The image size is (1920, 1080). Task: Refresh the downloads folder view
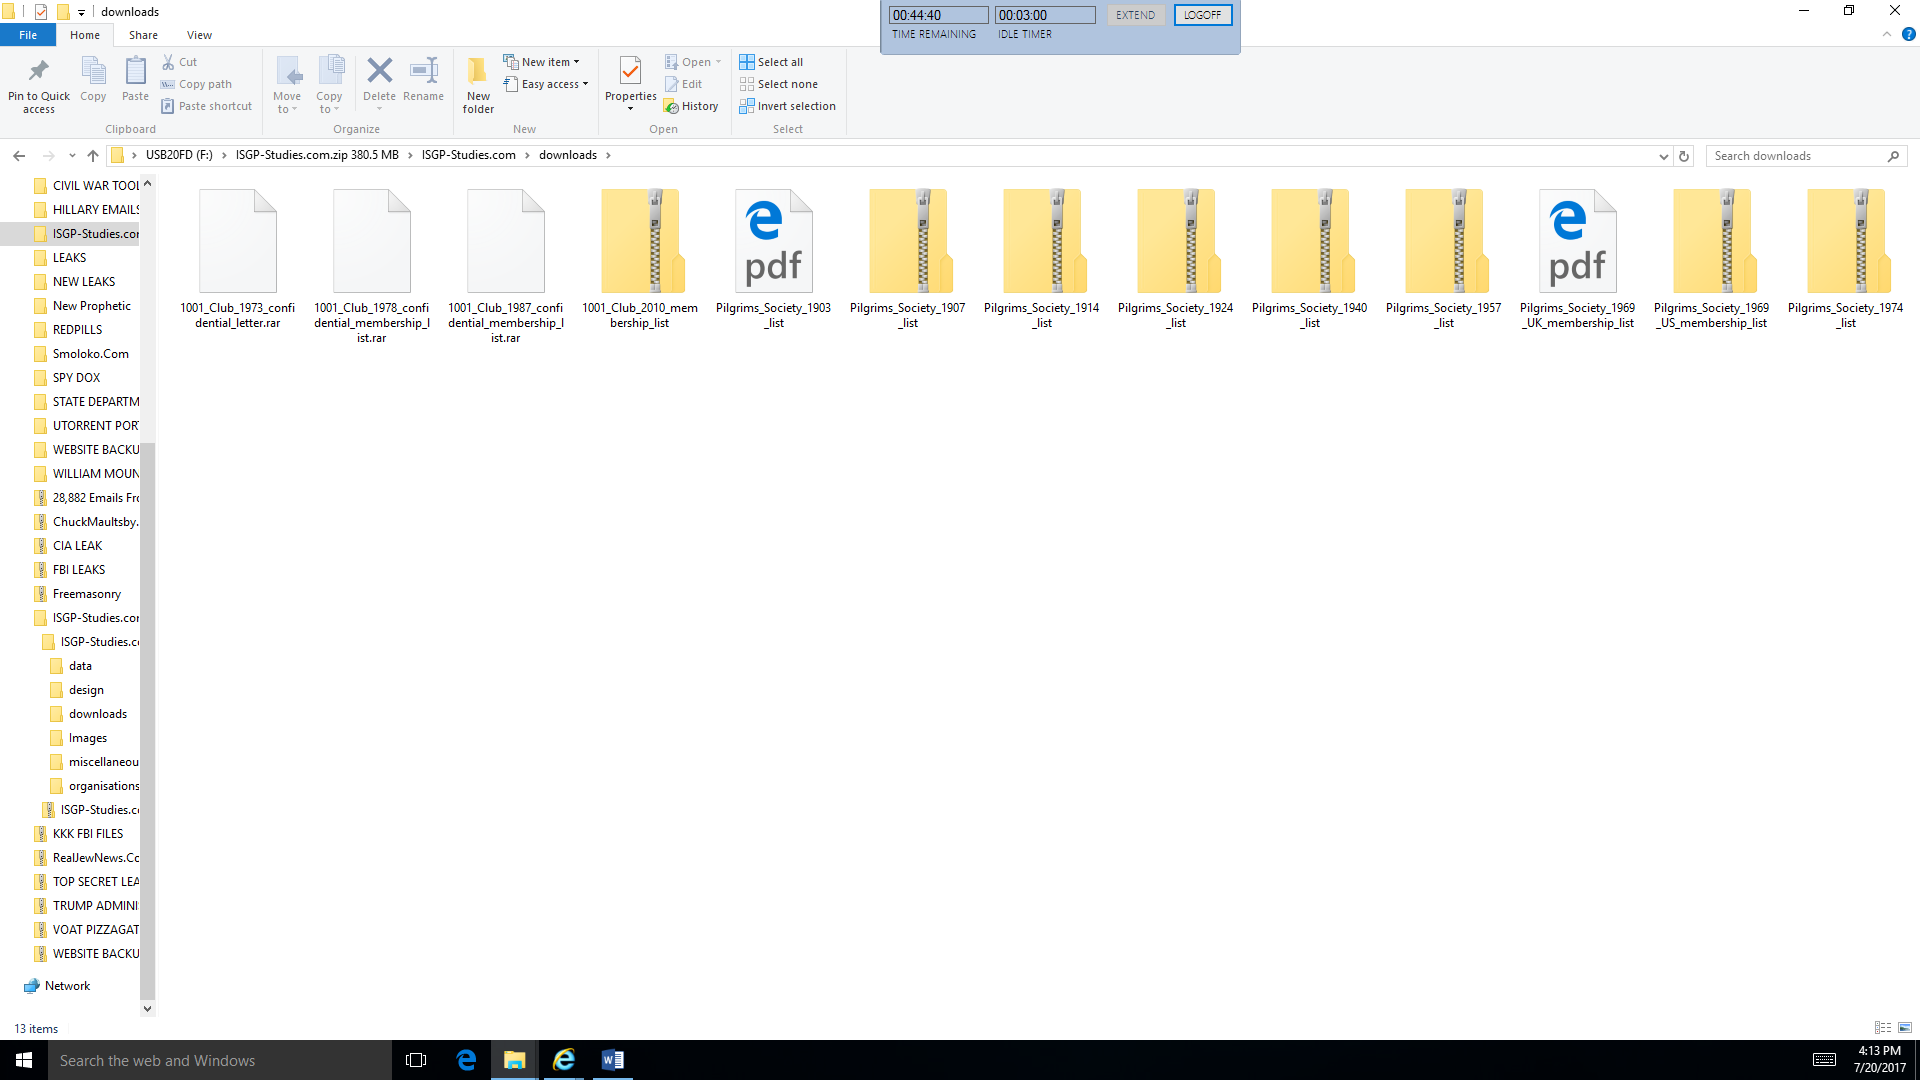tap(1684, 156)
